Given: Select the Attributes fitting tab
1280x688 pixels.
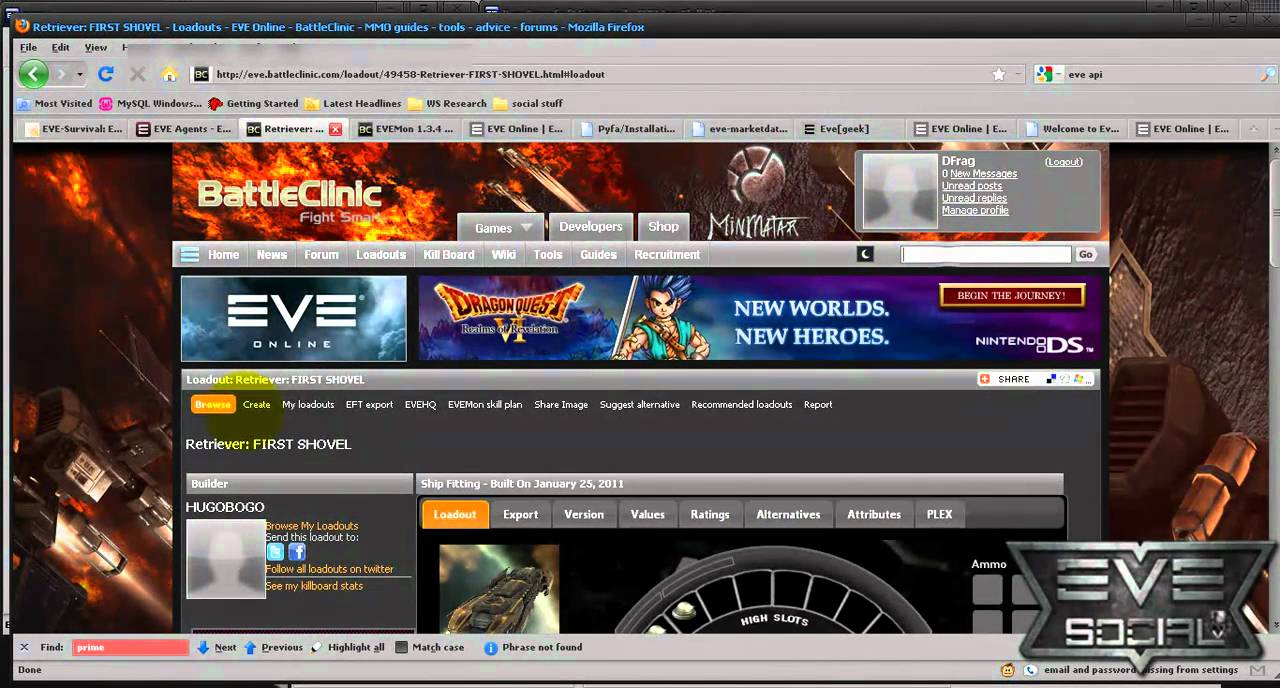Looking at the screenshot, I should tap(874, 515).
